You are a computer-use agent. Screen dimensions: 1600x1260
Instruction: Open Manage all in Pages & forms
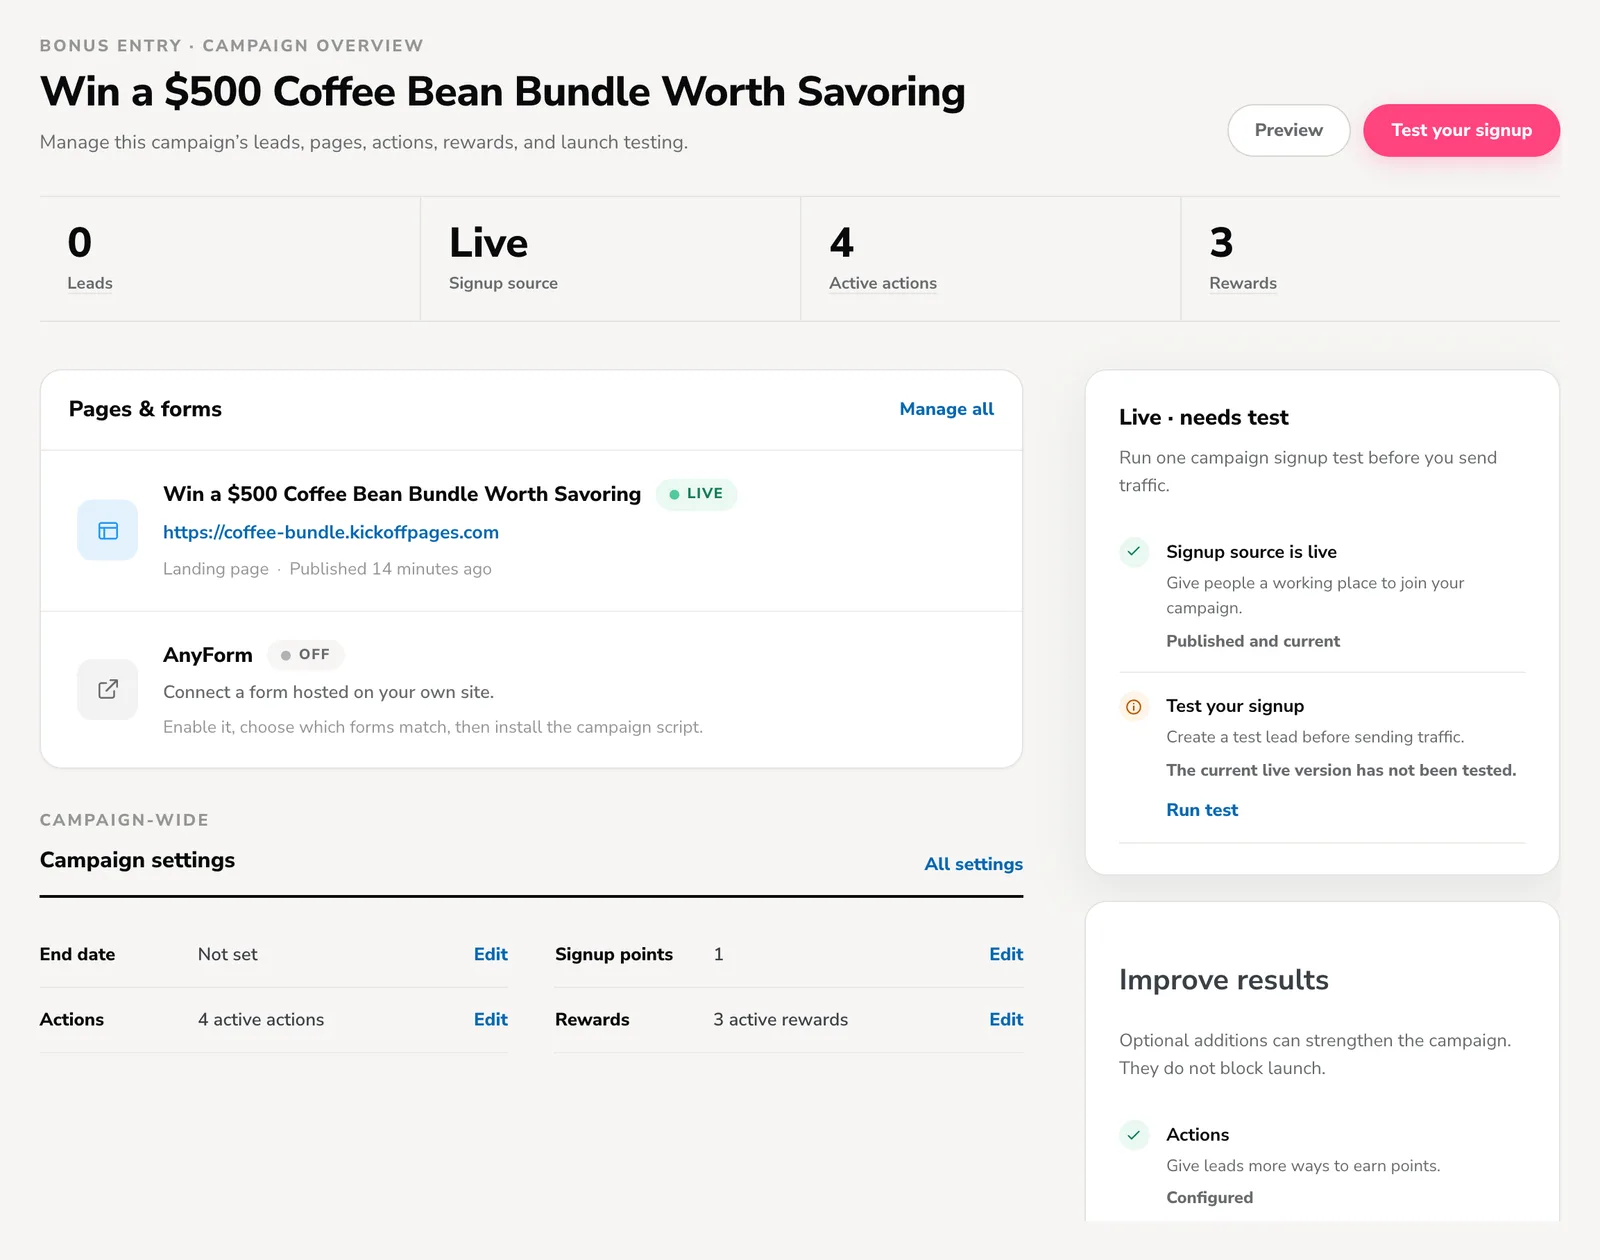(x=946, y=409)
